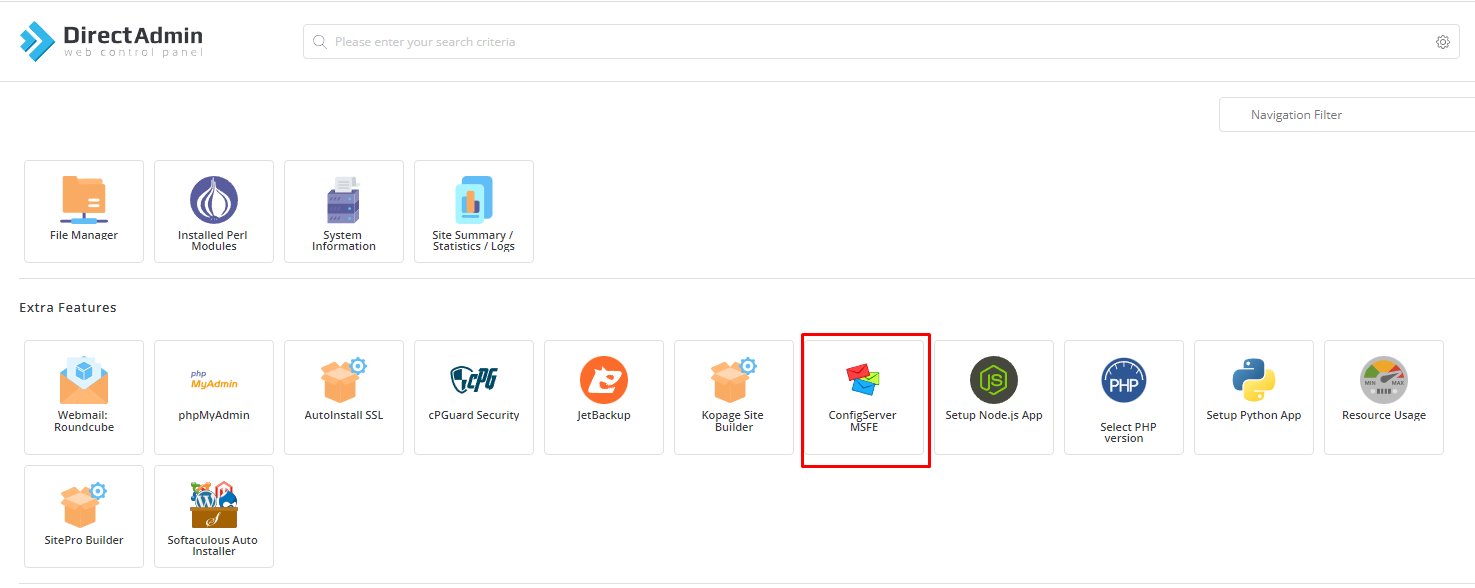
Task: Click the JetBackup text label
Action: pos(604,415)
